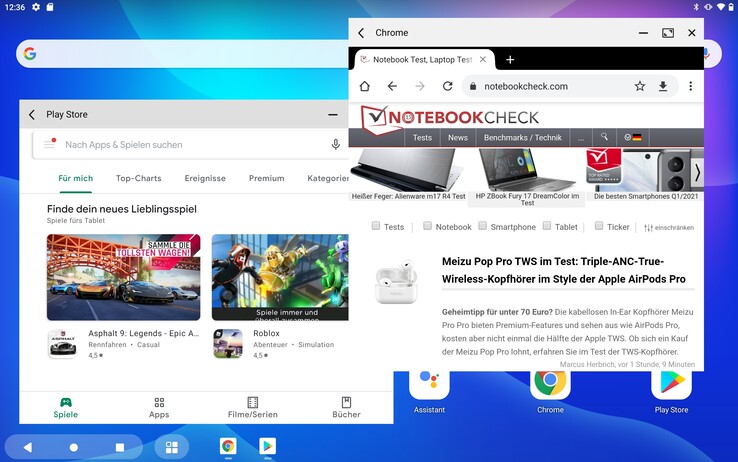Tap Android home navigation button
This screenshot has width=738, height=462.
pos(74,447)
